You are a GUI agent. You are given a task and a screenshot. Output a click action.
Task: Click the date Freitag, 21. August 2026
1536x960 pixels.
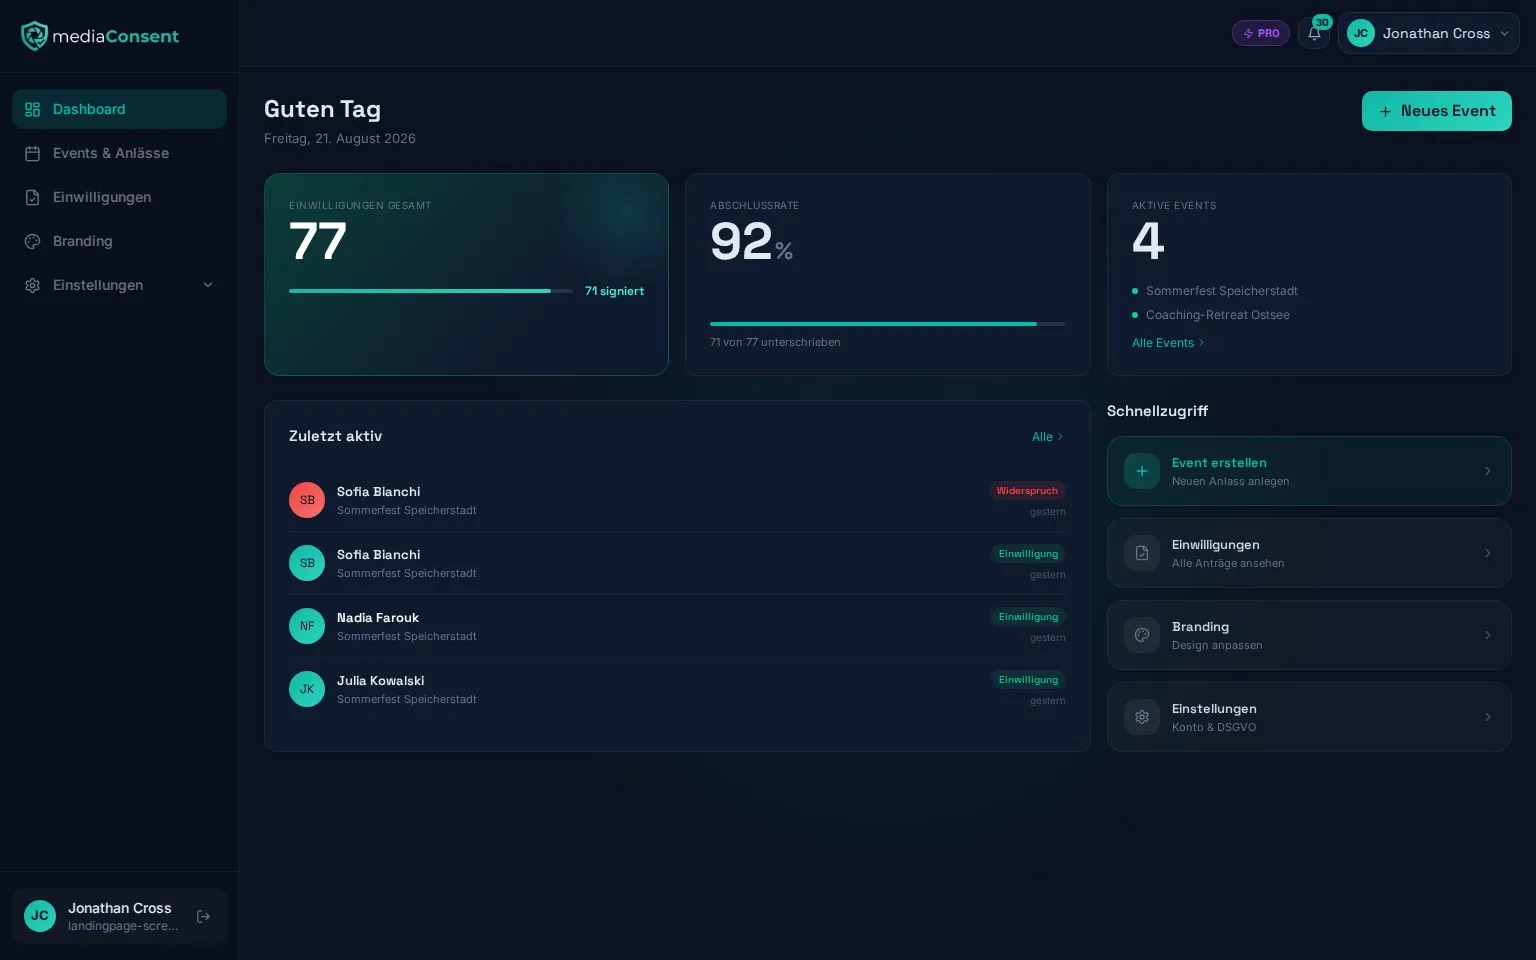(x=340, y=139)
